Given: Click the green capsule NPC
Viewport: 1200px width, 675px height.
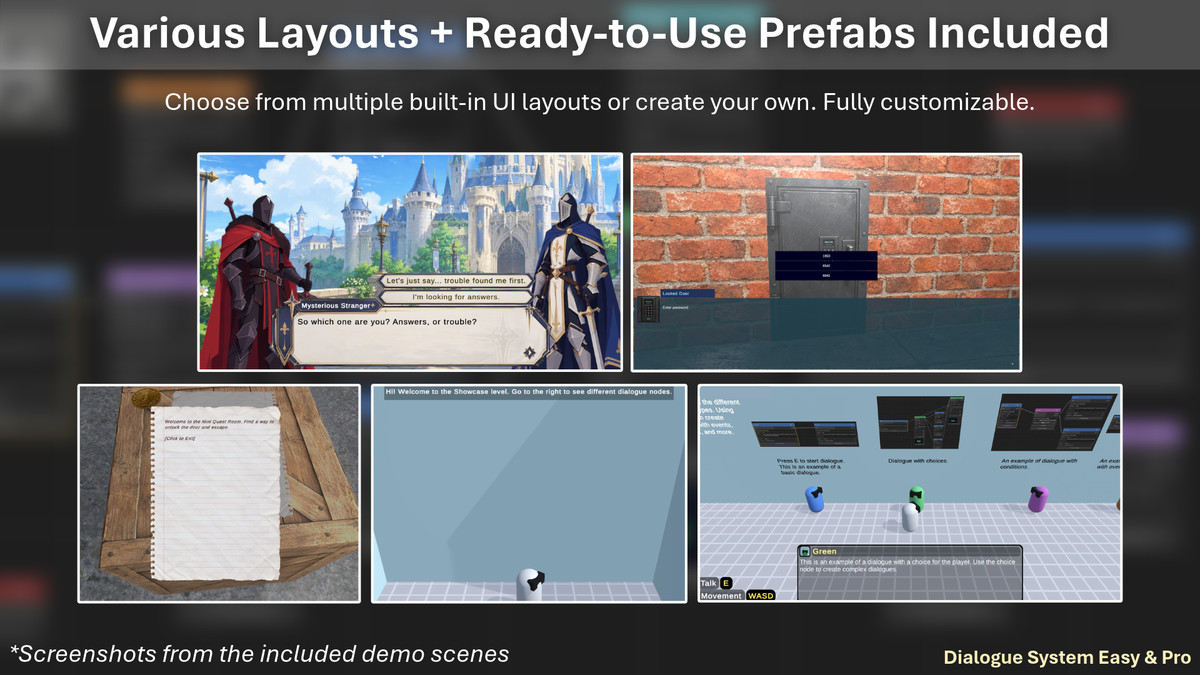Looking at the screenshot, I should coord(917,495).
